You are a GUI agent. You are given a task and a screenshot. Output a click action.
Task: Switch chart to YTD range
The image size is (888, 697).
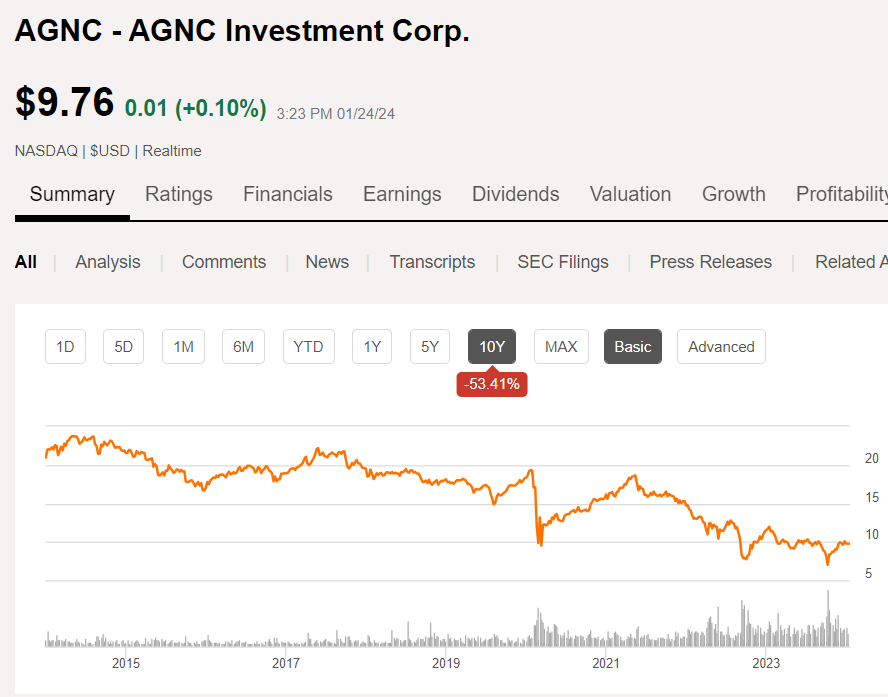coord(308,347)
